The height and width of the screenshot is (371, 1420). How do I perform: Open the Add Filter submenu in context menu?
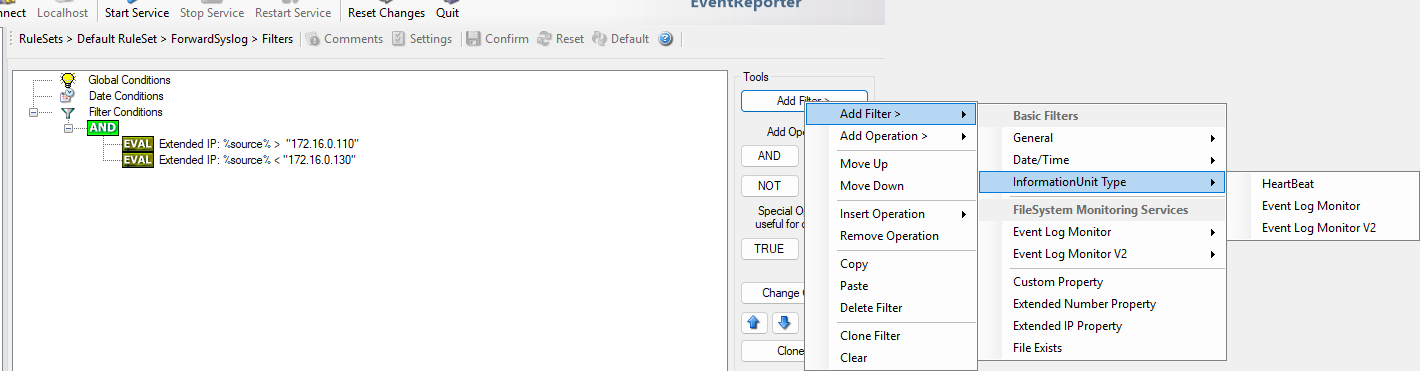pyautogui.click(x=890, y=114)
